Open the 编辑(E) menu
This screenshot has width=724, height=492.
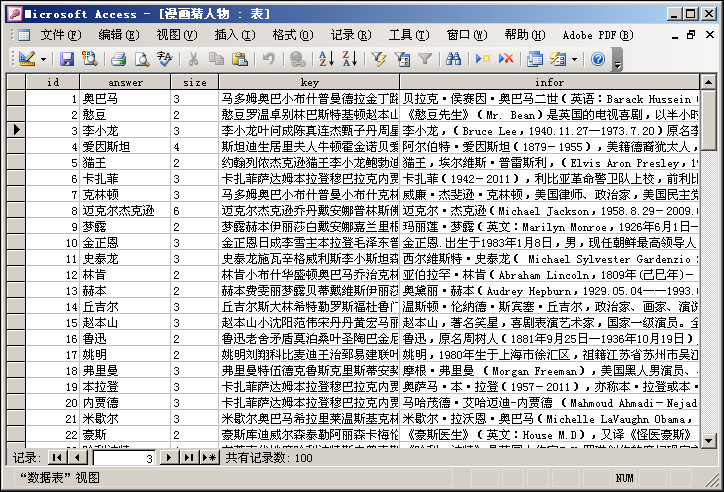[x=119, y=35]
